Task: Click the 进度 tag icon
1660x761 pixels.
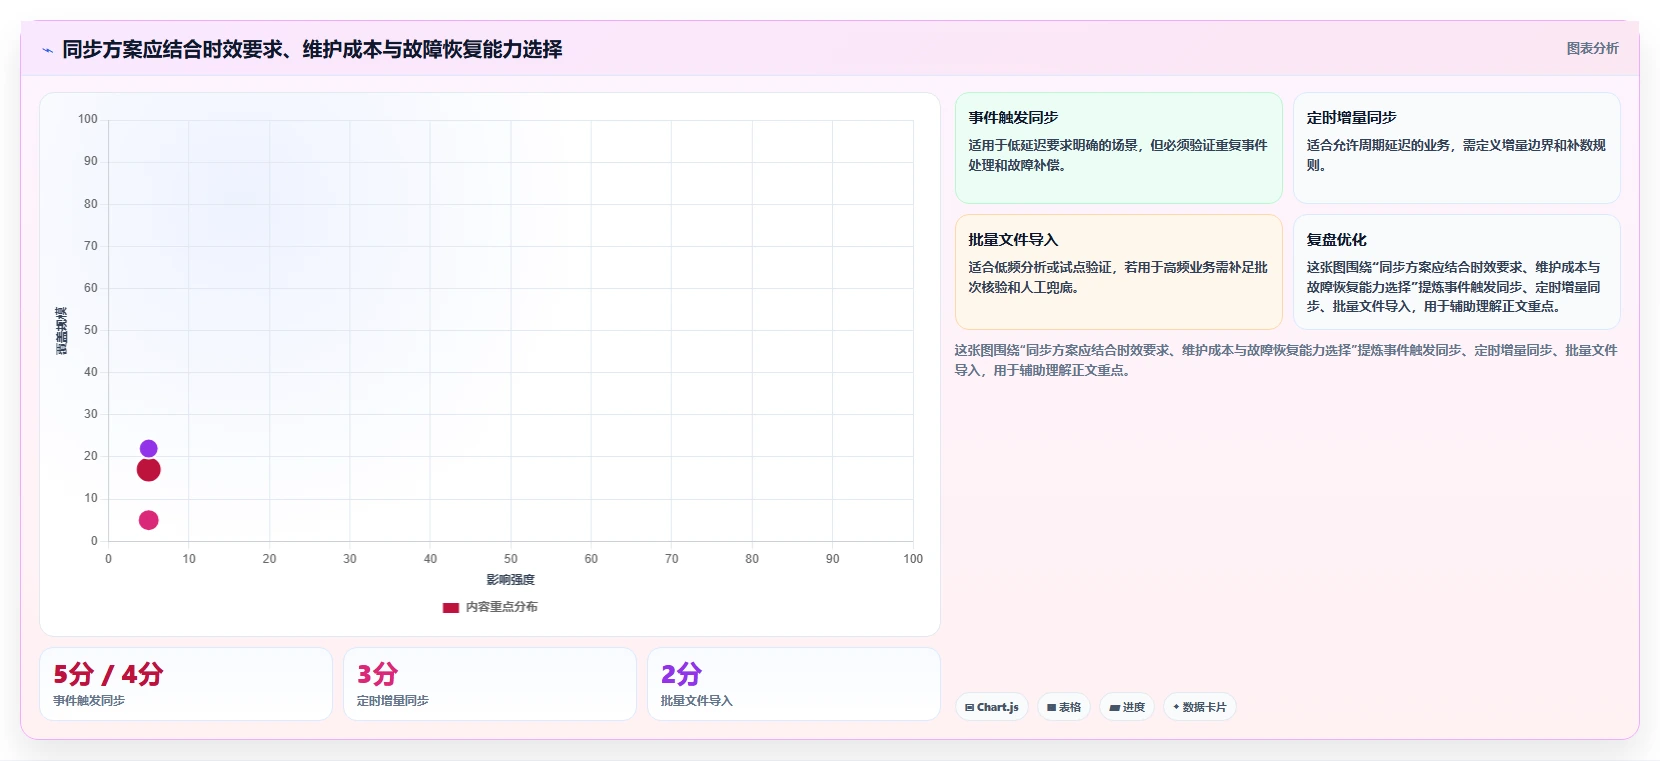Action: click(1114, 707)
